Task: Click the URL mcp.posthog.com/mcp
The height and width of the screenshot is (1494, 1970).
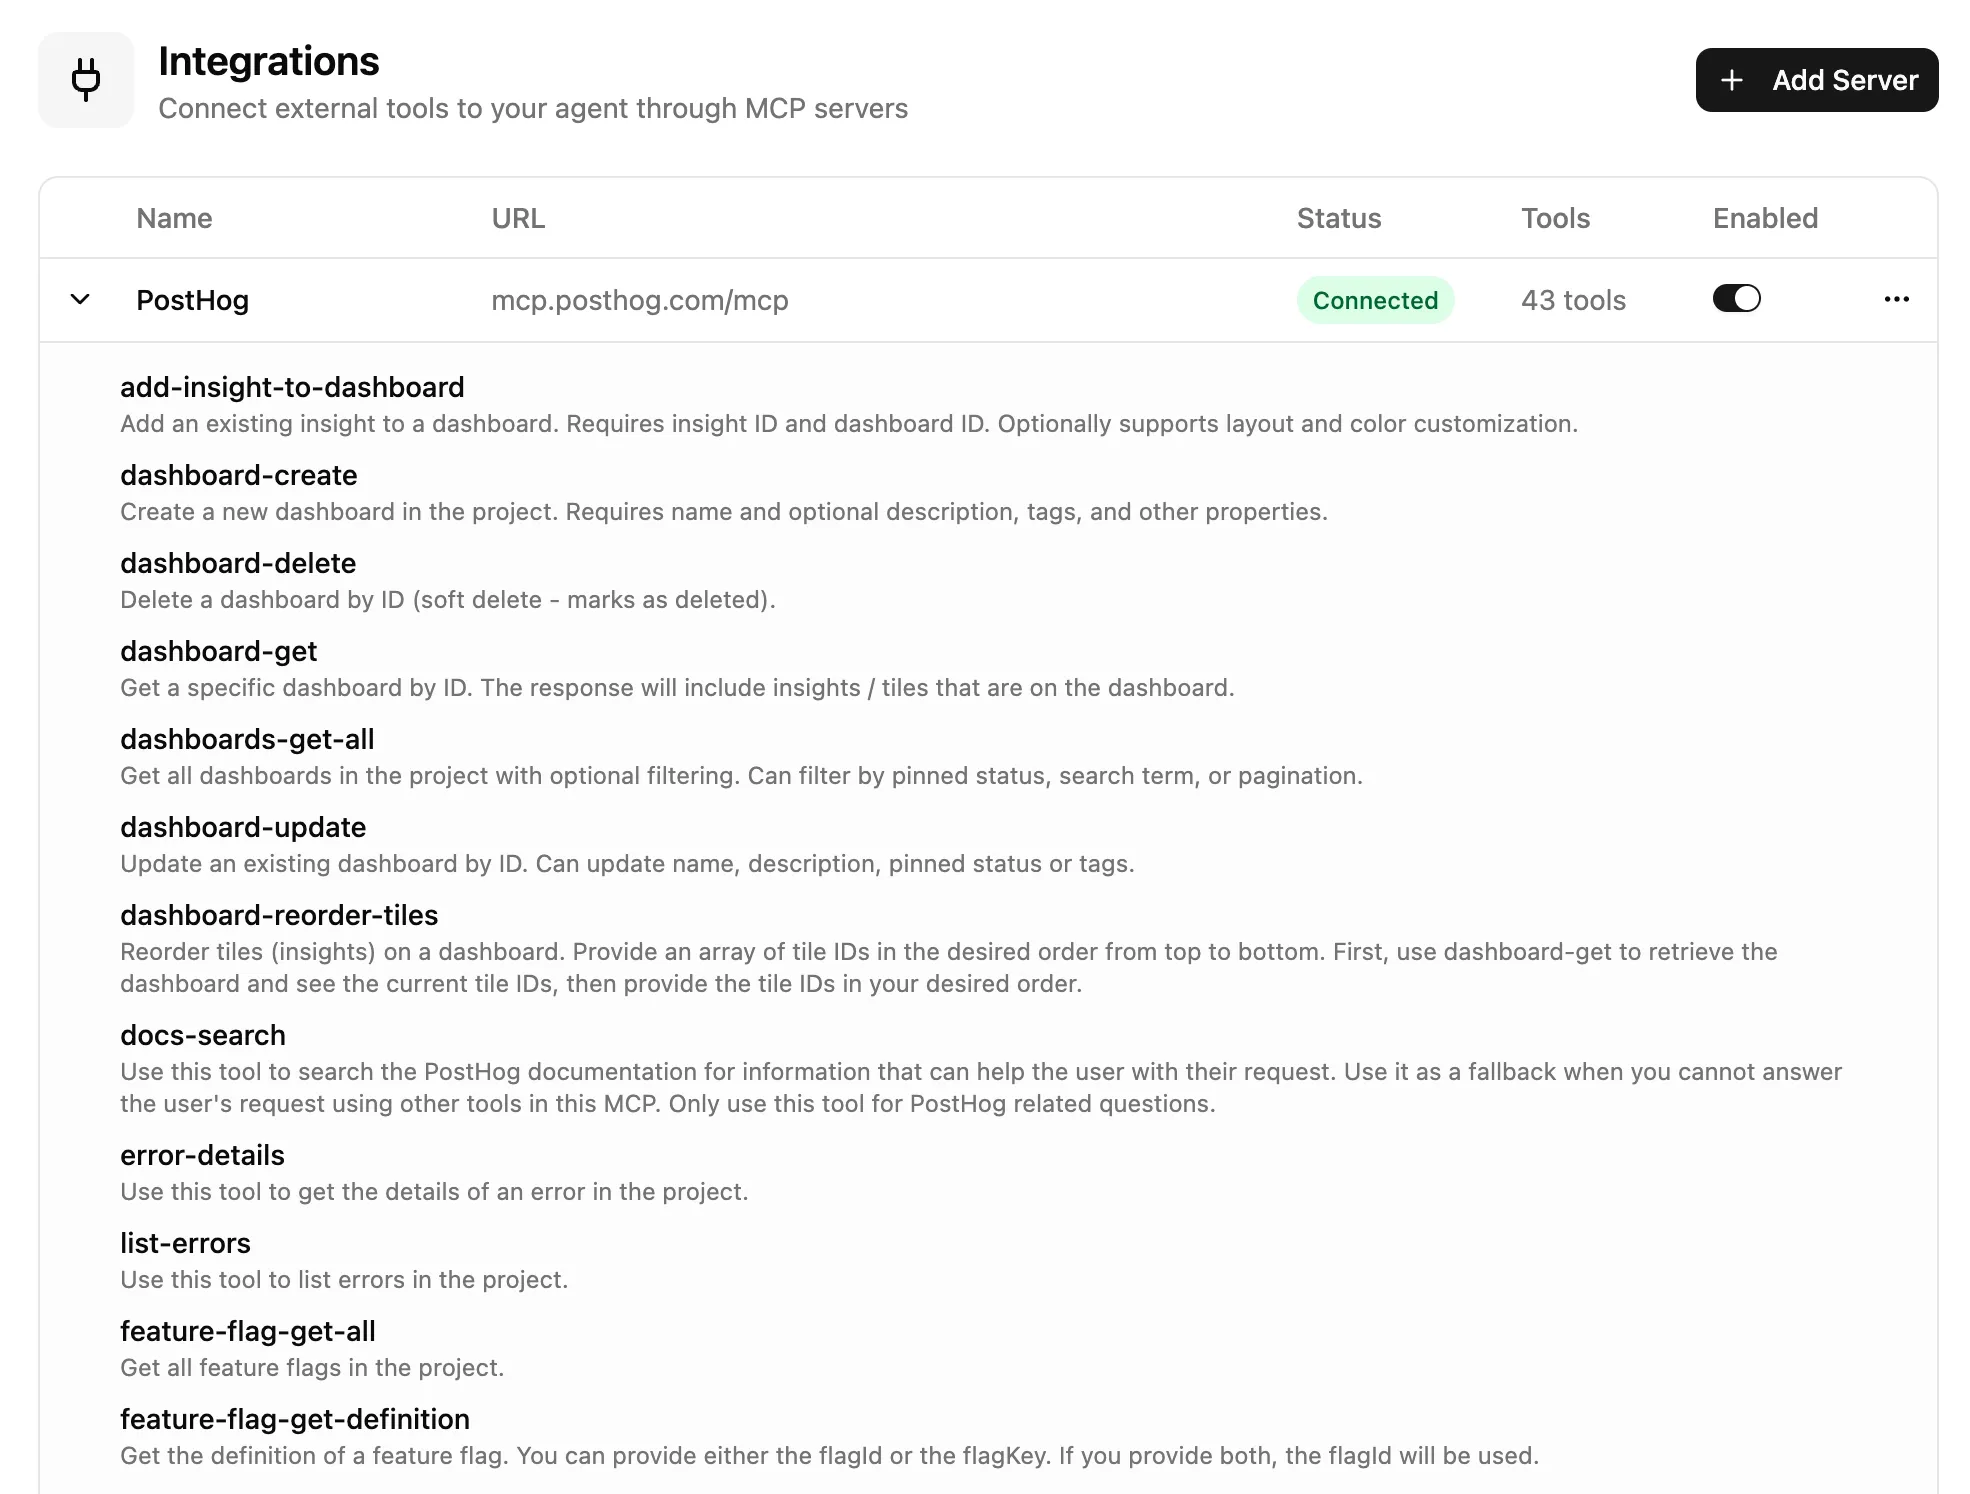Action: click(640, 300)
